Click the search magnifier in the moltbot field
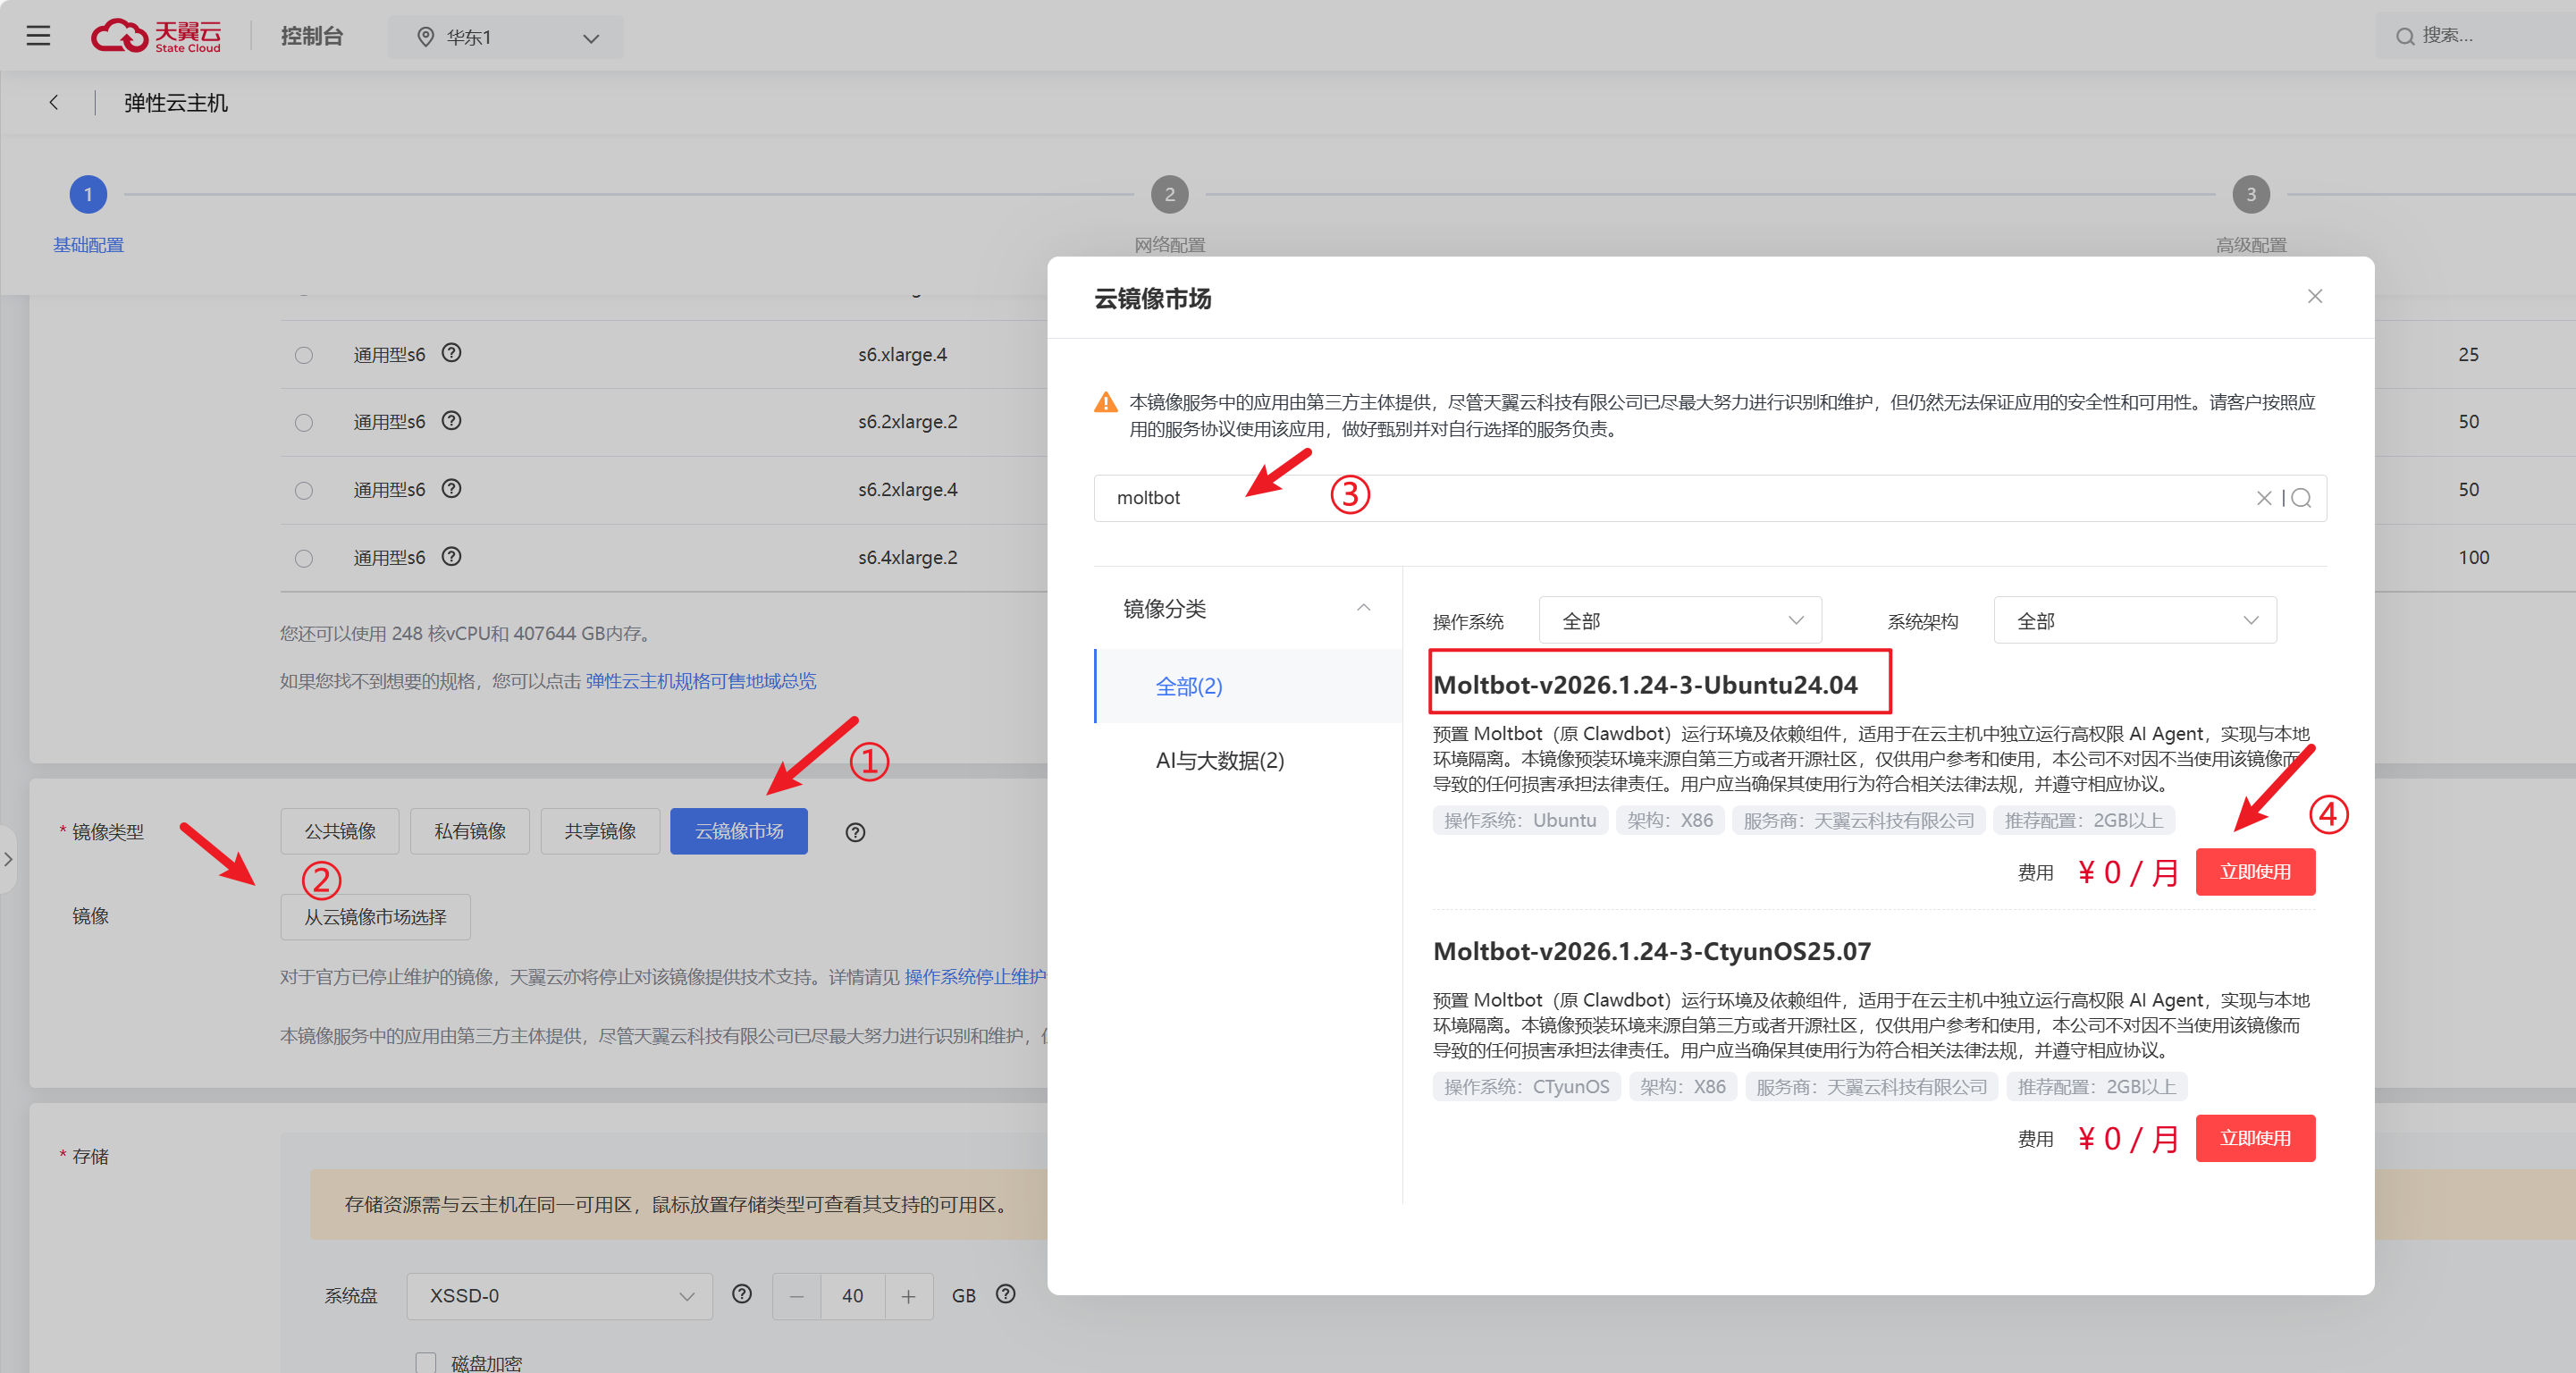 2301,498
